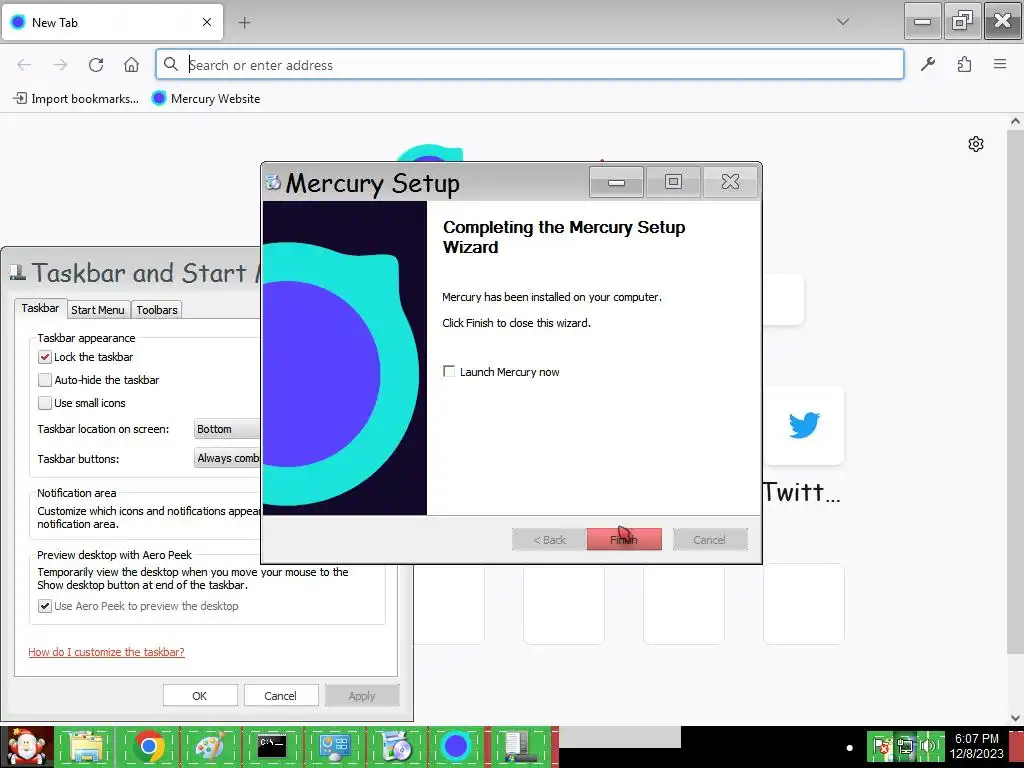Click the Taskbar properties title bar icon
Viewport: 1024px width, 768px height.
click(x=18, y=272)
